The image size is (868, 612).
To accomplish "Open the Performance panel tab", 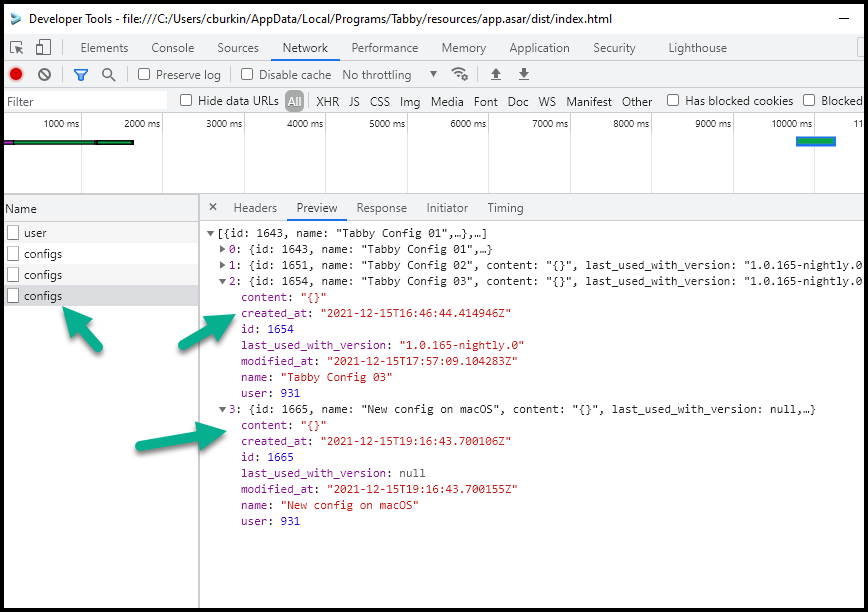I will point(385,48).
